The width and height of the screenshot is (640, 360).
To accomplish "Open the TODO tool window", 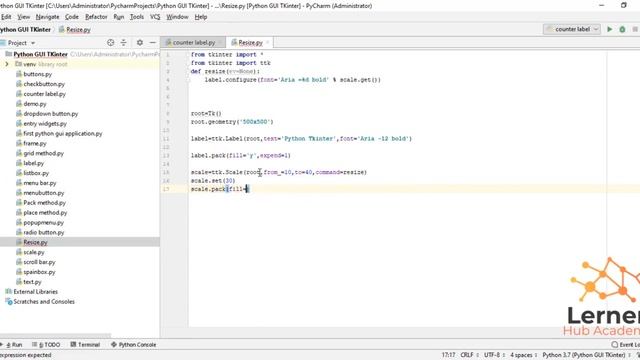I will pos(46,344).
